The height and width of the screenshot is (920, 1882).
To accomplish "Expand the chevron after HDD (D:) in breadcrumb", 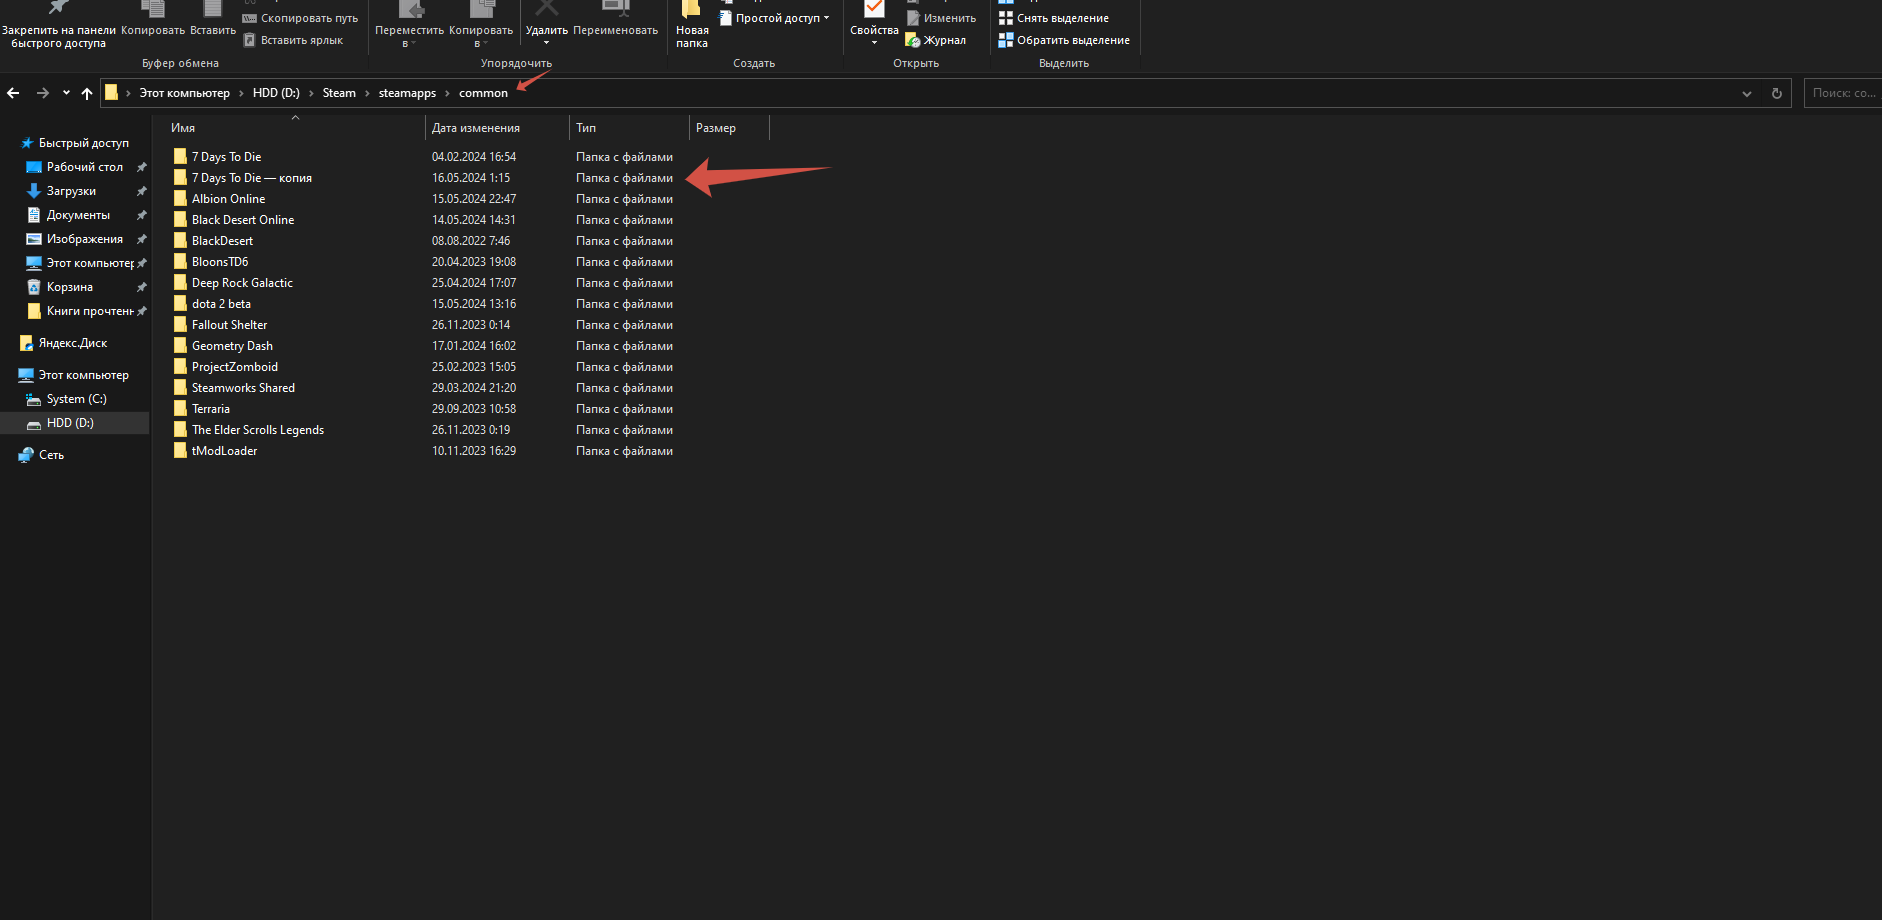I will click(x=311, y=93).
